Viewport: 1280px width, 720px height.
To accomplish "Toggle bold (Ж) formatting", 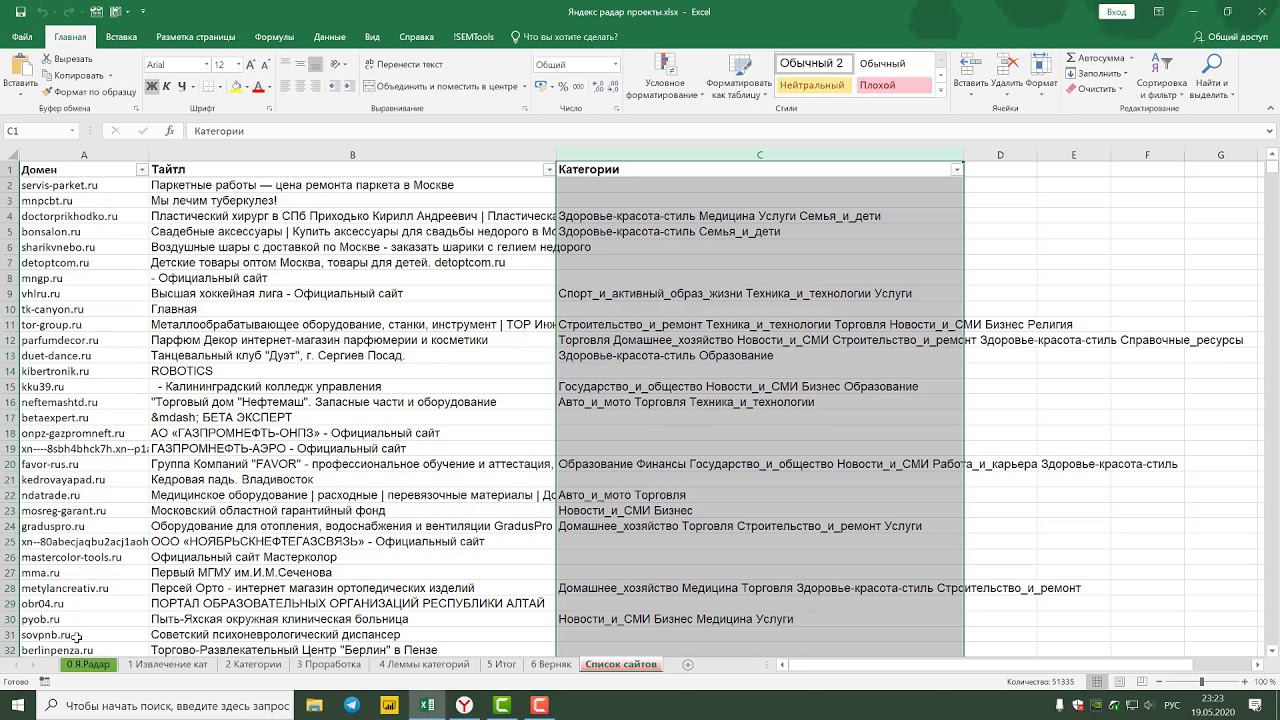I will coord(152,87).
